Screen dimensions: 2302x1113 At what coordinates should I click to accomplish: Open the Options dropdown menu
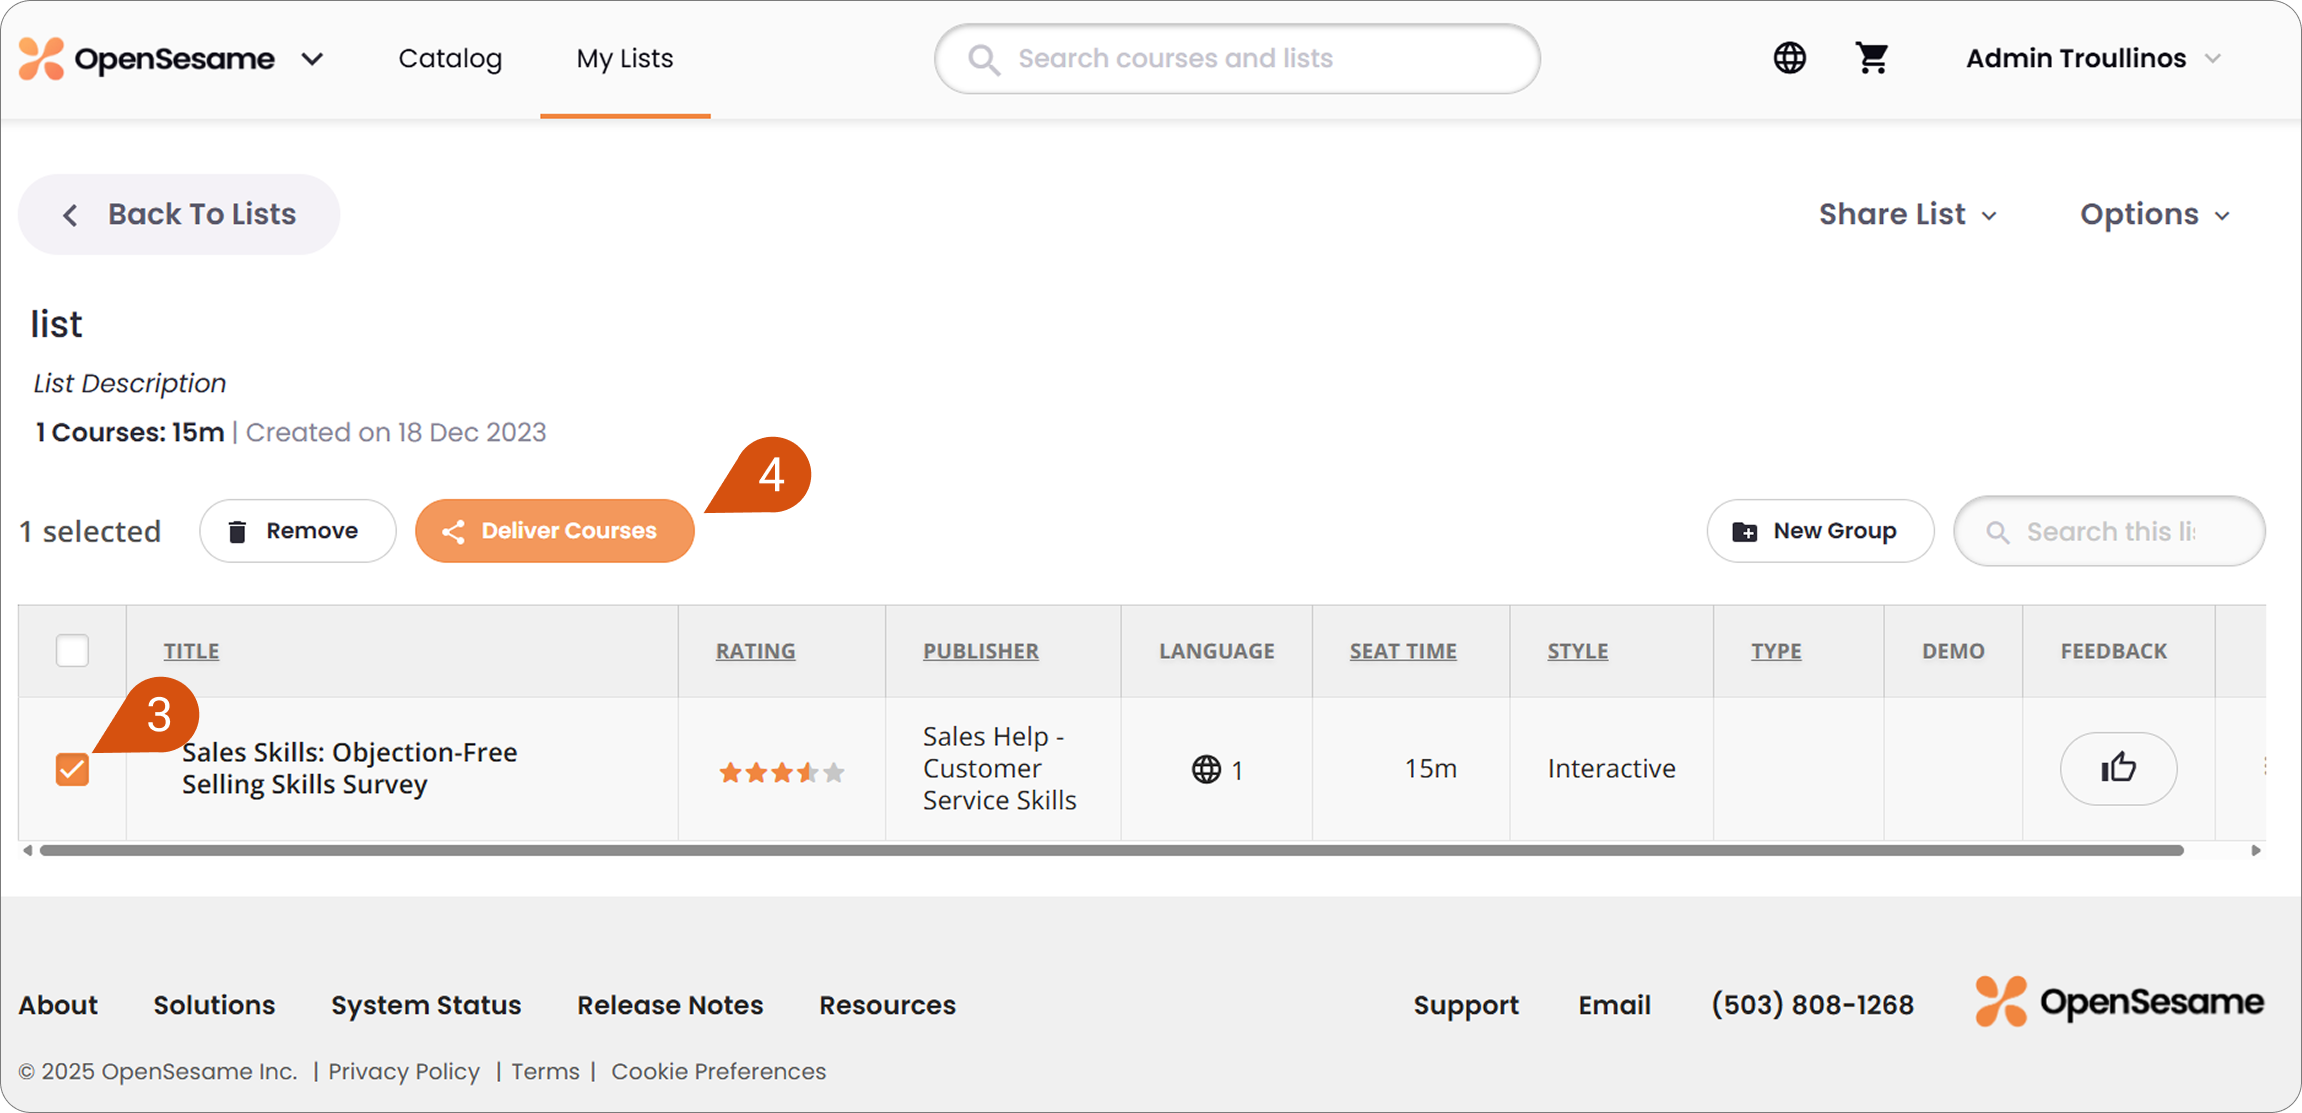click(2155, 214)
